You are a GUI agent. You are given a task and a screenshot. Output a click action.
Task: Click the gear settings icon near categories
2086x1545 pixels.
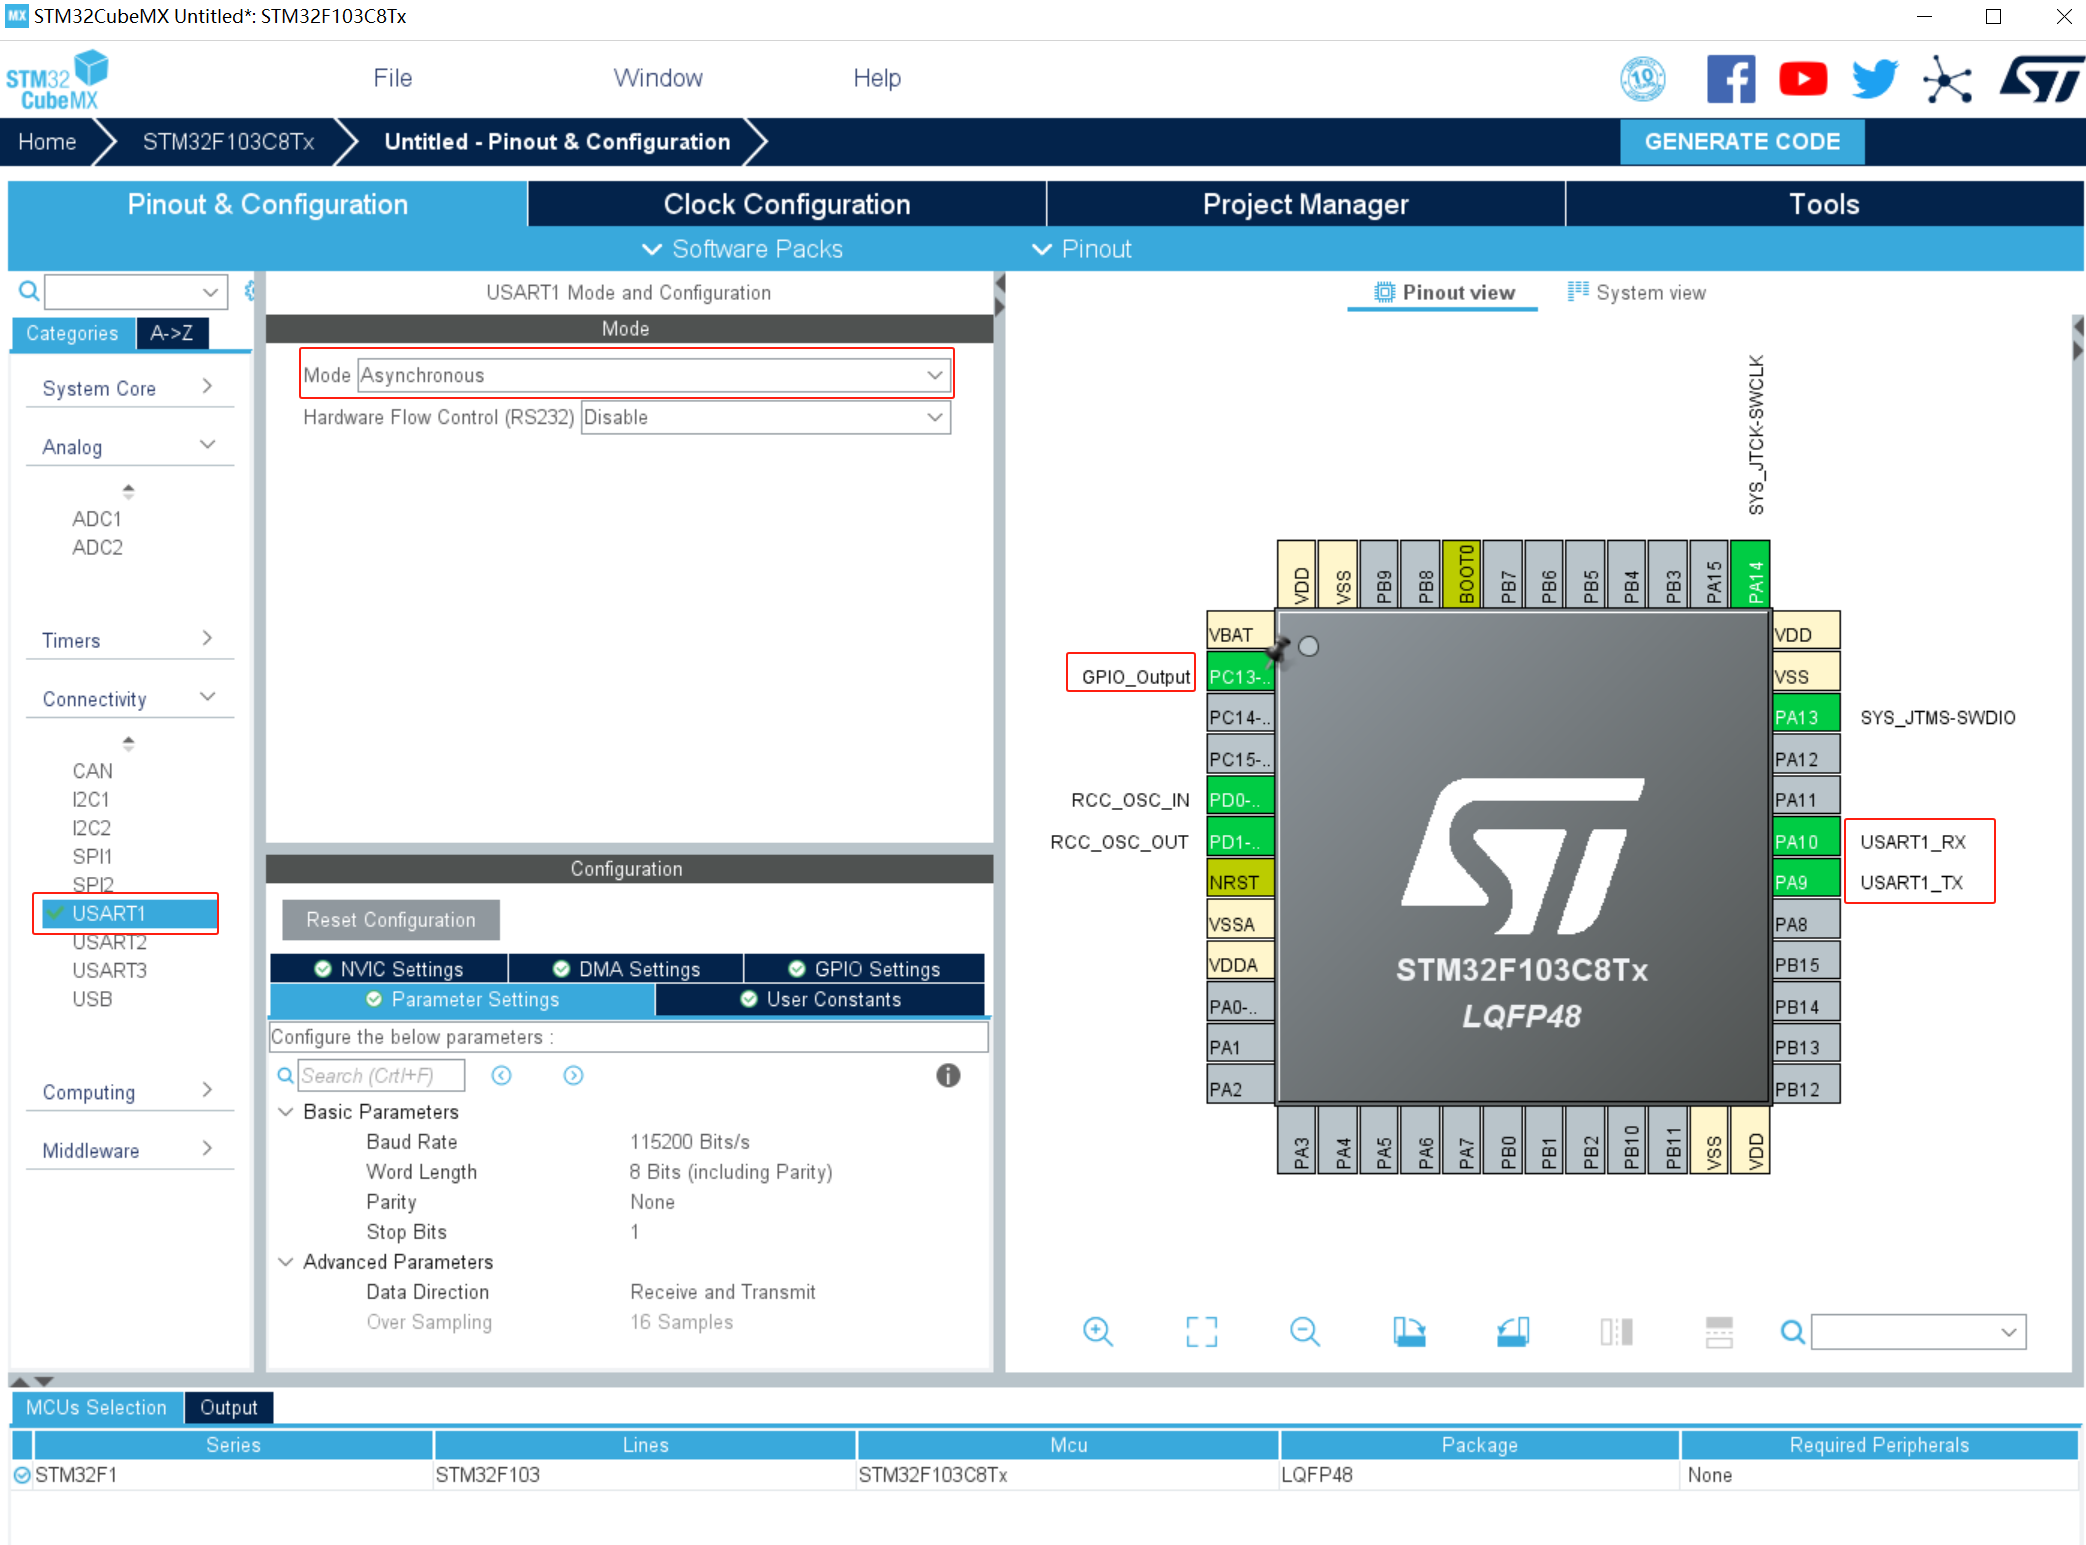249,291
